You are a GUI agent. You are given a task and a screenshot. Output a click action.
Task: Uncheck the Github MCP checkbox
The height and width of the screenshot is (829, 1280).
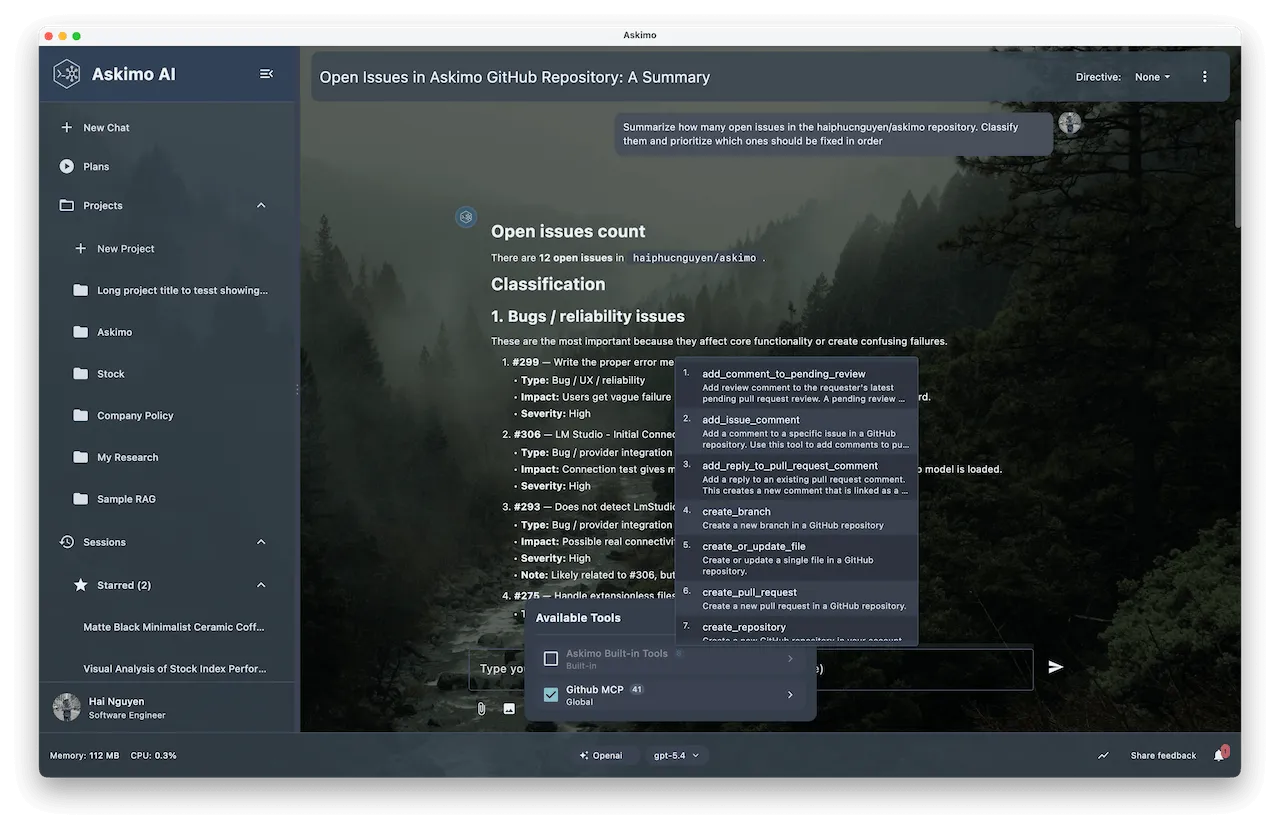point(551,695)
